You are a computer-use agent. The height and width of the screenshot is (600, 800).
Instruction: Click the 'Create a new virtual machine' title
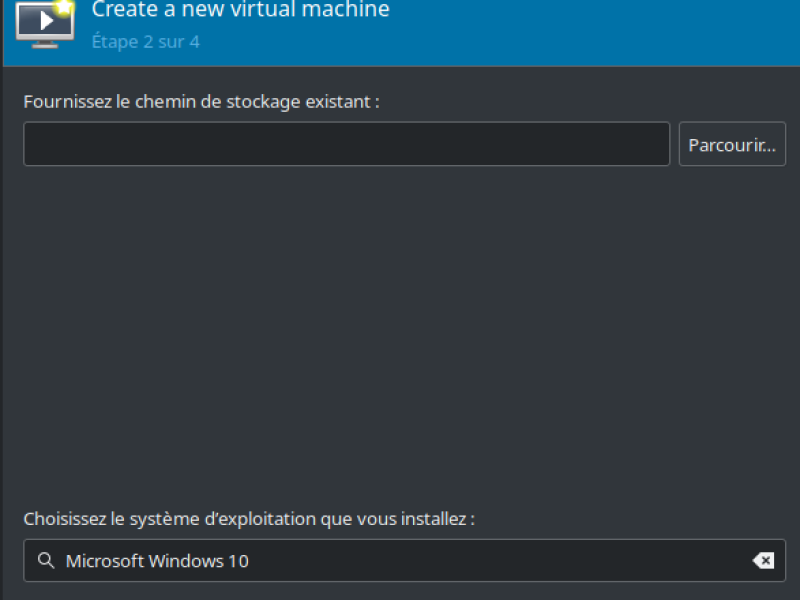tap(240, 10)
